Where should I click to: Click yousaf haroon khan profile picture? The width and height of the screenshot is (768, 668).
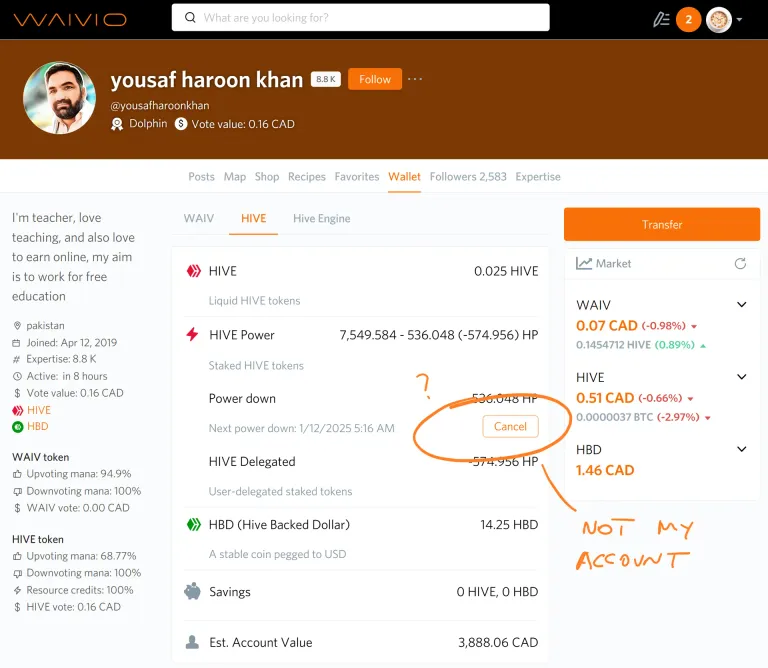(59, 97)
